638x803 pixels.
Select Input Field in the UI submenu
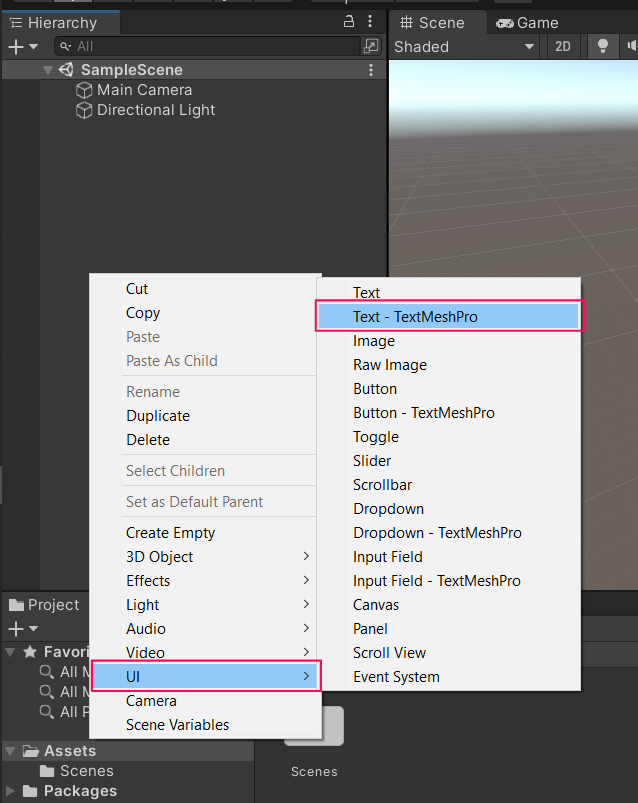(x=449, y=557)
